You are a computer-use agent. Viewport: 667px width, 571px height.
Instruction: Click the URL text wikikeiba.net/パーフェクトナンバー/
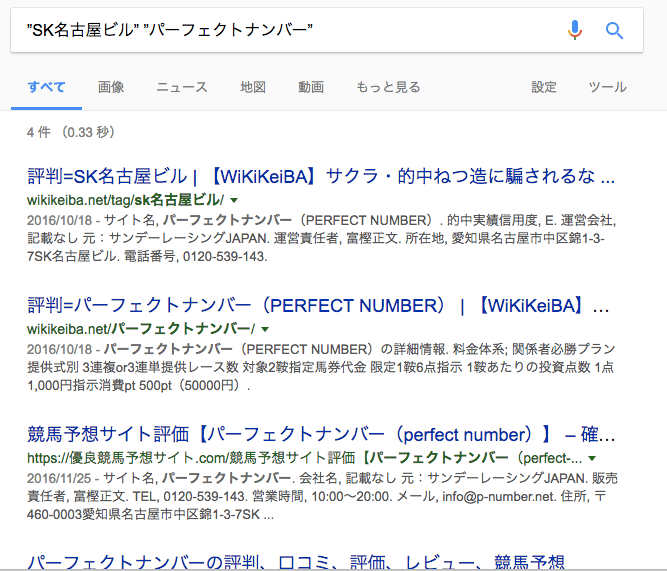tap(141, 329)
